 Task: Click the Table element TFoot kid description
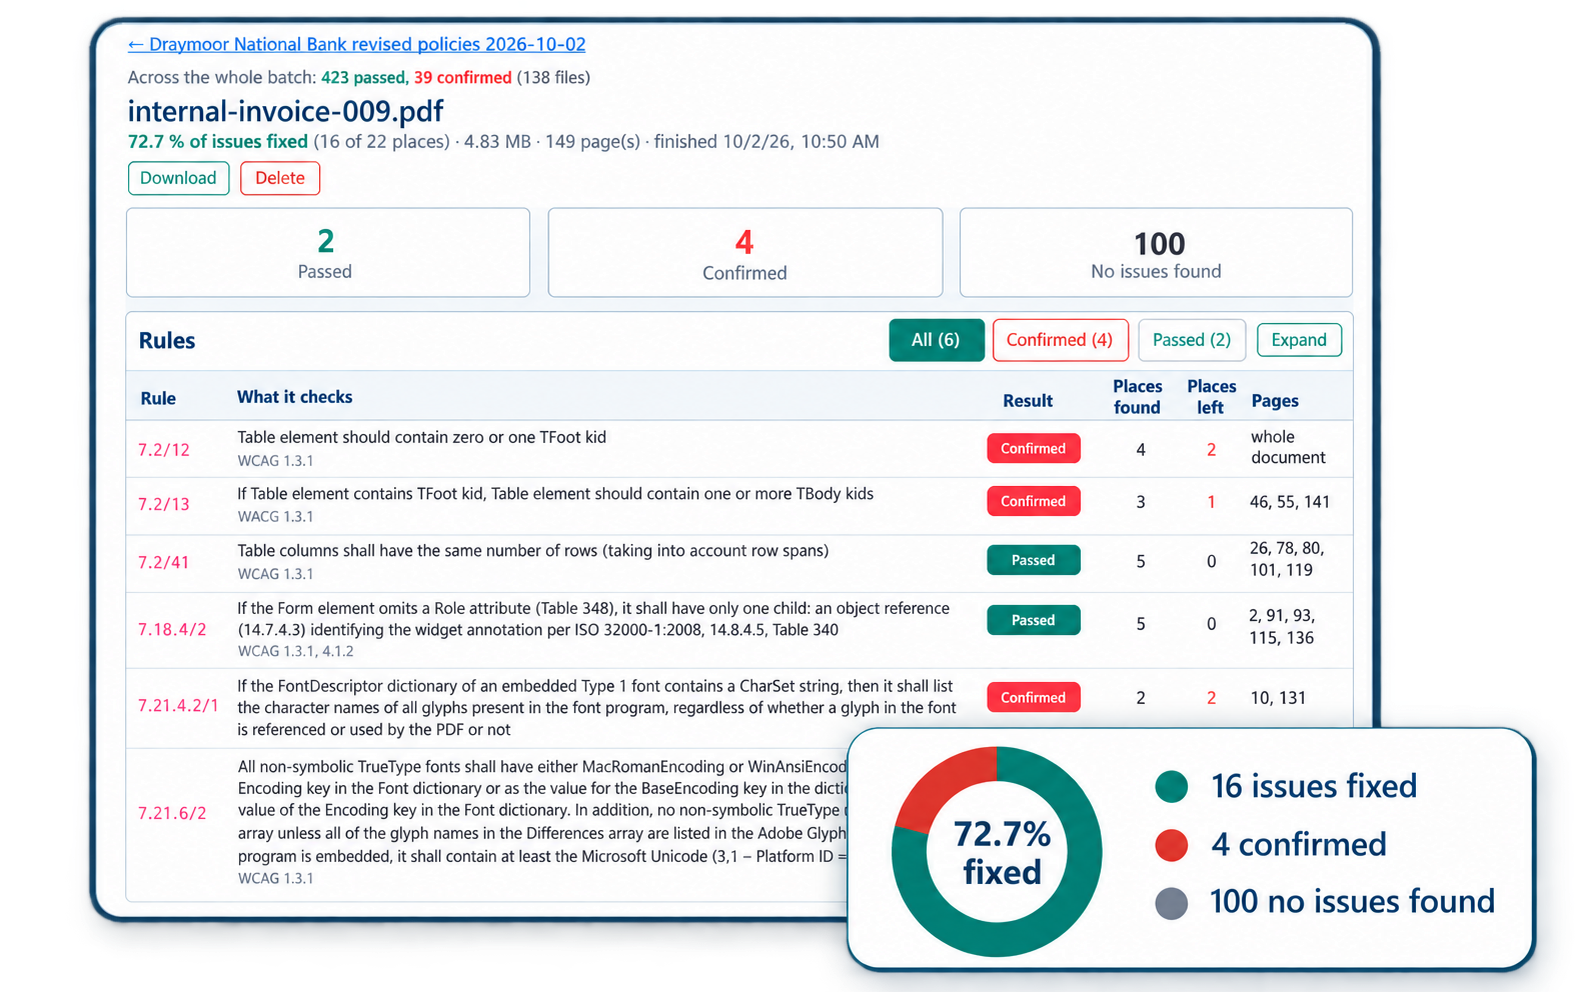pyautogui.click(x=421, y=437)
